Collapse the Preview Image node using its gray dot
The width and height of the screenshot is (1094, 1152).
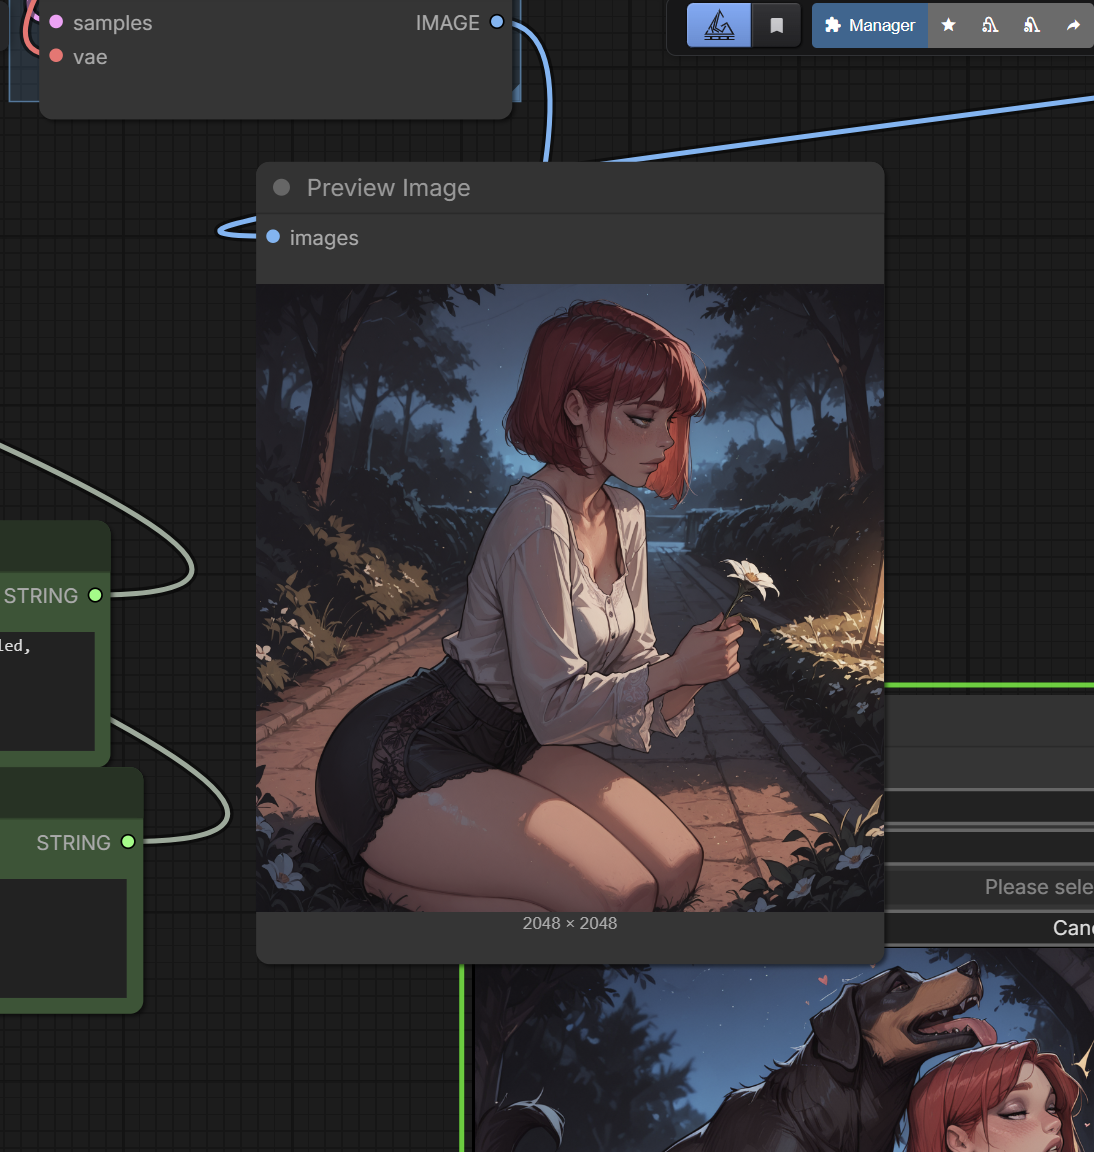point(281,187)
